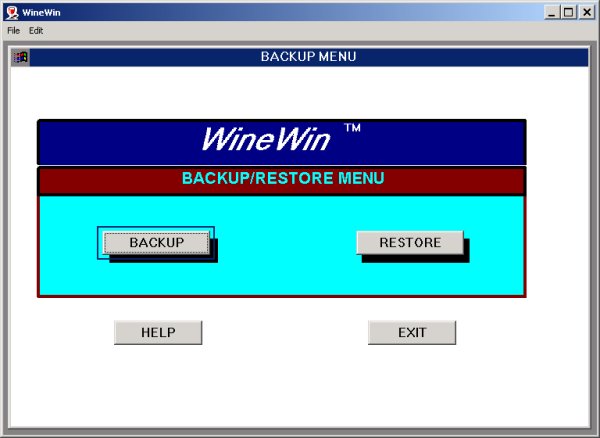
Task: Click the BACKUP/RESTORE MENU heading
Action: point(282,179)
